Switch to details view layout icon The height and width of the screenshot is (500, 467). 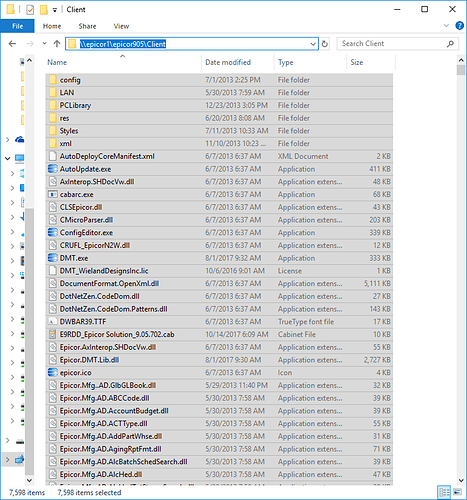pos(444,492)
